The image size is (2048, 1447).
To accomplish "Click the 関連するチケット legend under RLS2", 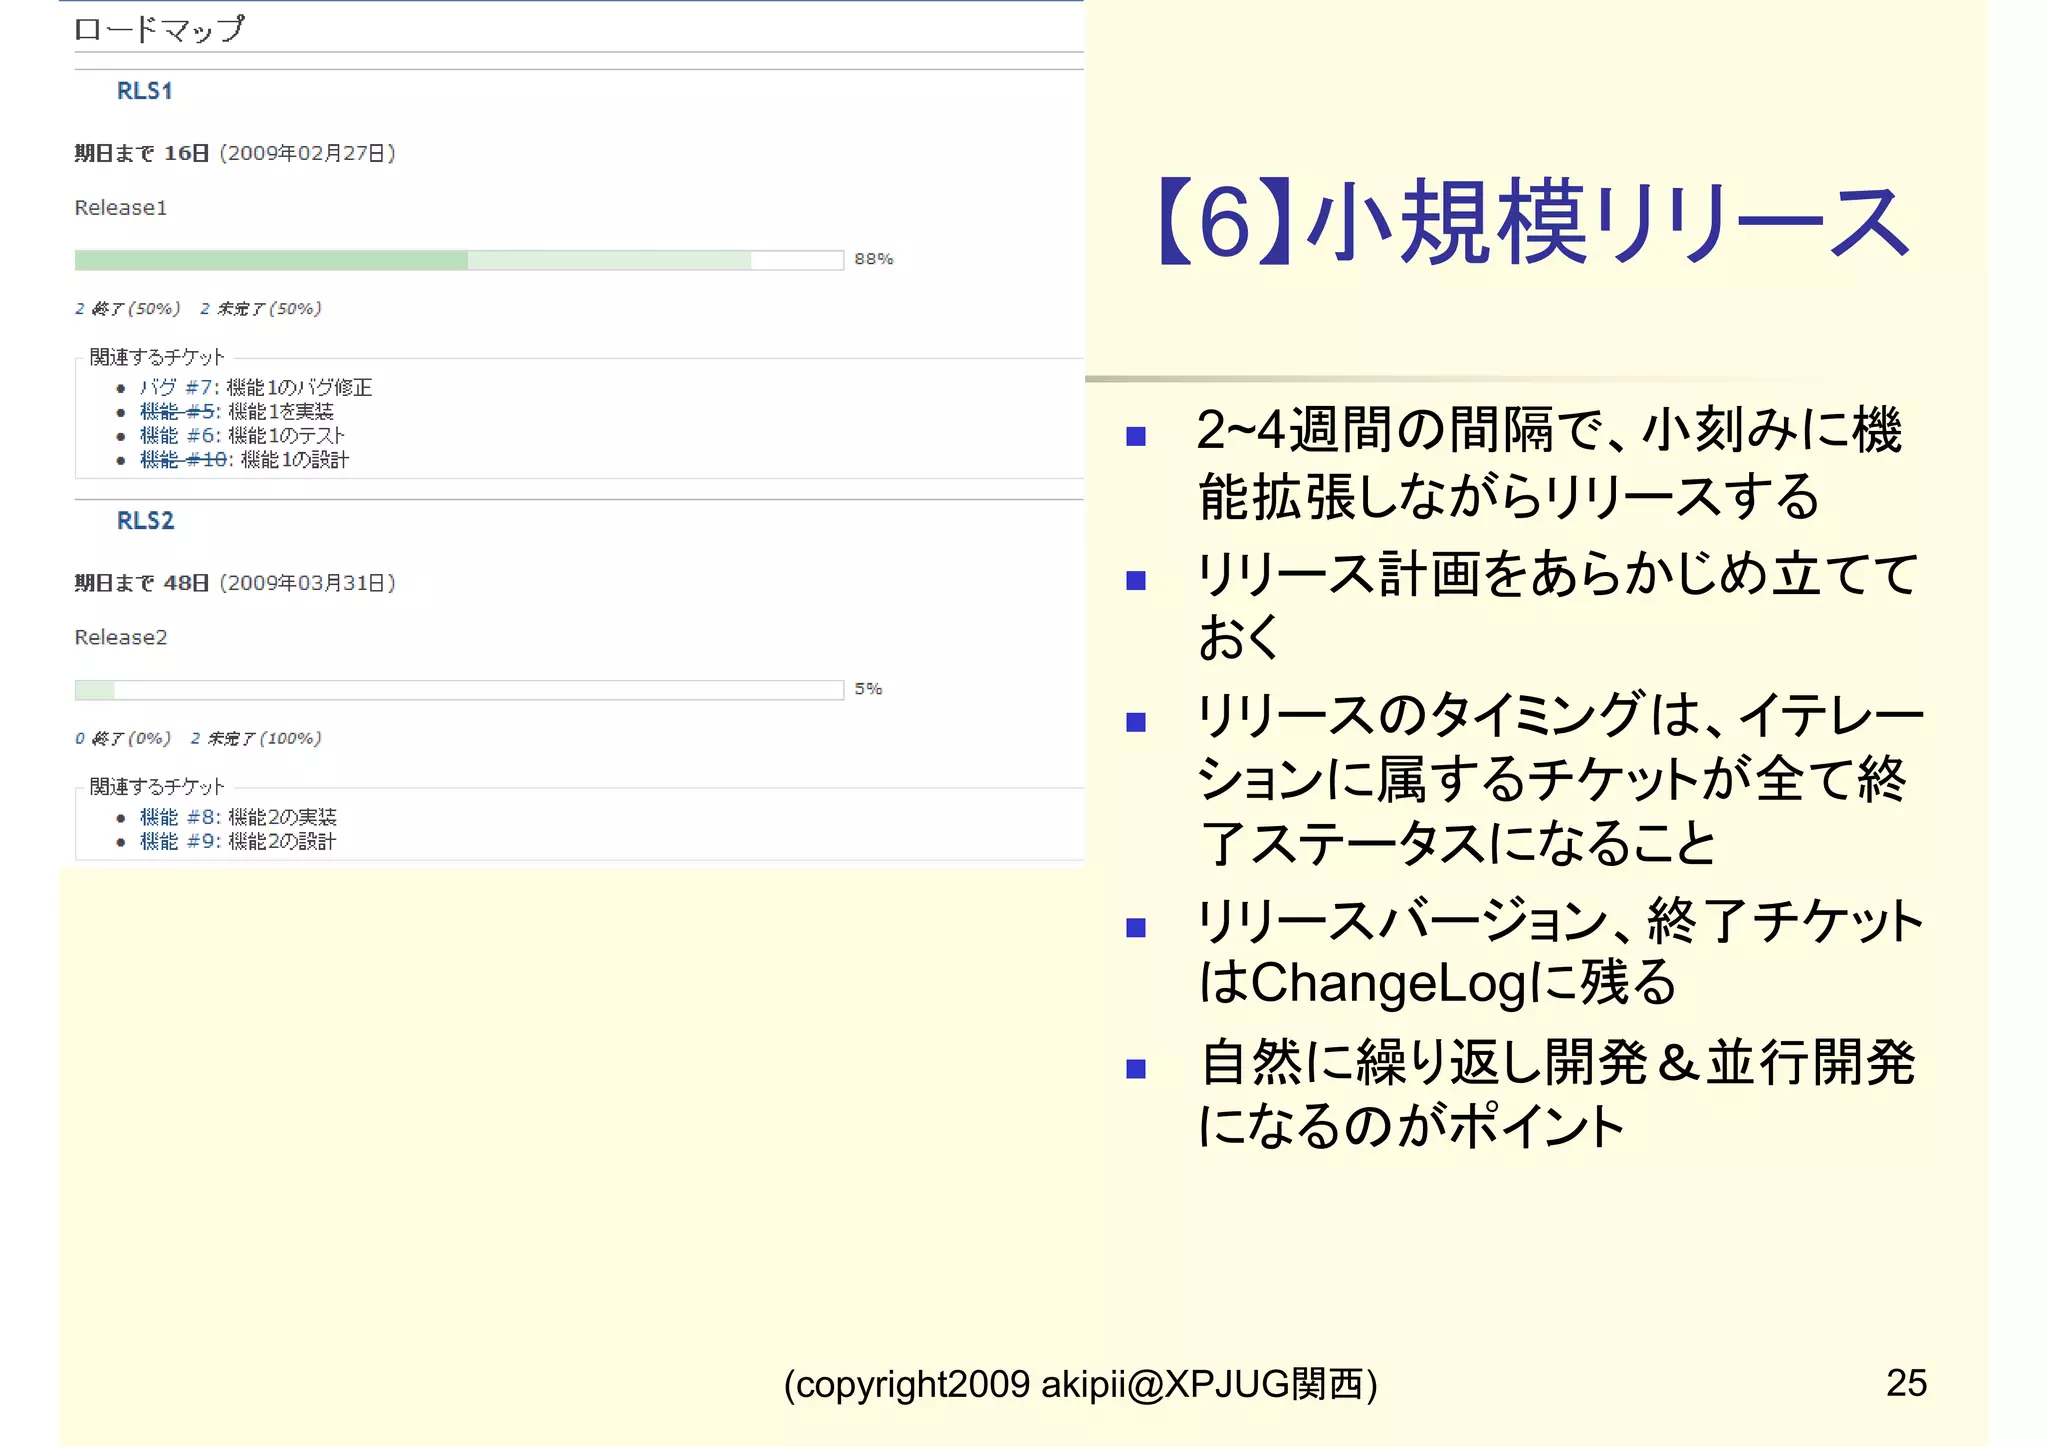I will click(157, 787).
